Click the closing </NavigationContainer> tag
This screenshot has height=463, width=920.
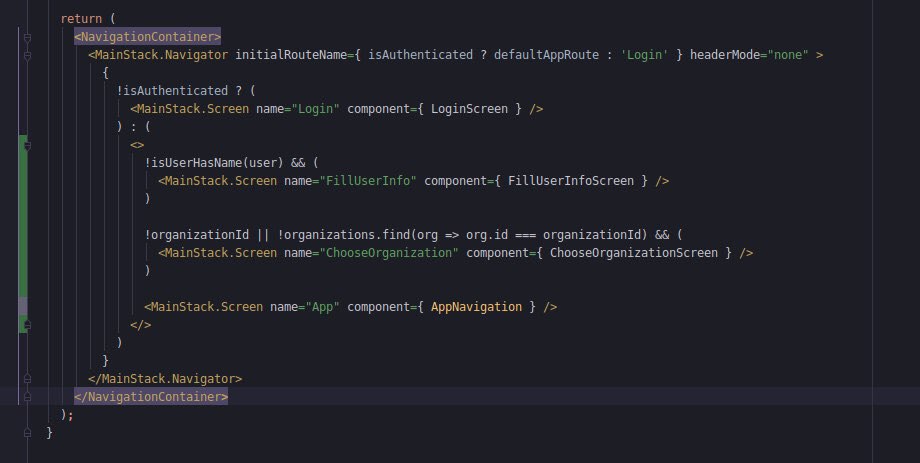pos(151,397)
